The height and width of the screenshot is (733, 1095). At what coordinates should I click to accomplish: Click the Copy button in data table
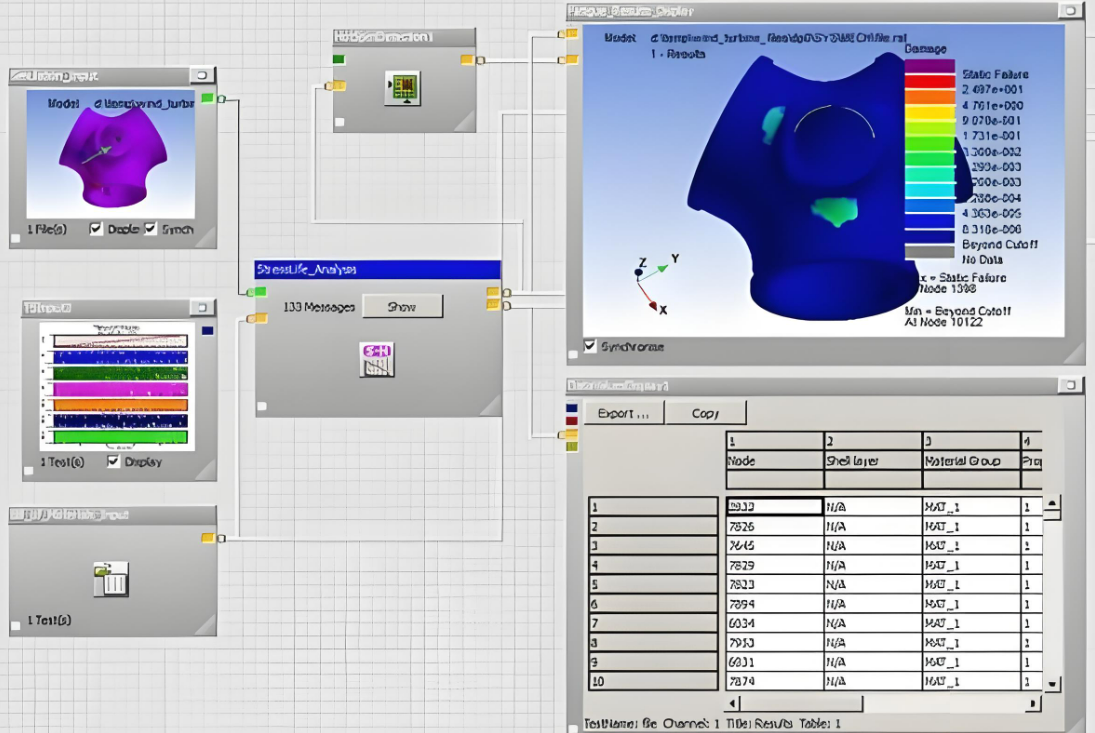705,413
